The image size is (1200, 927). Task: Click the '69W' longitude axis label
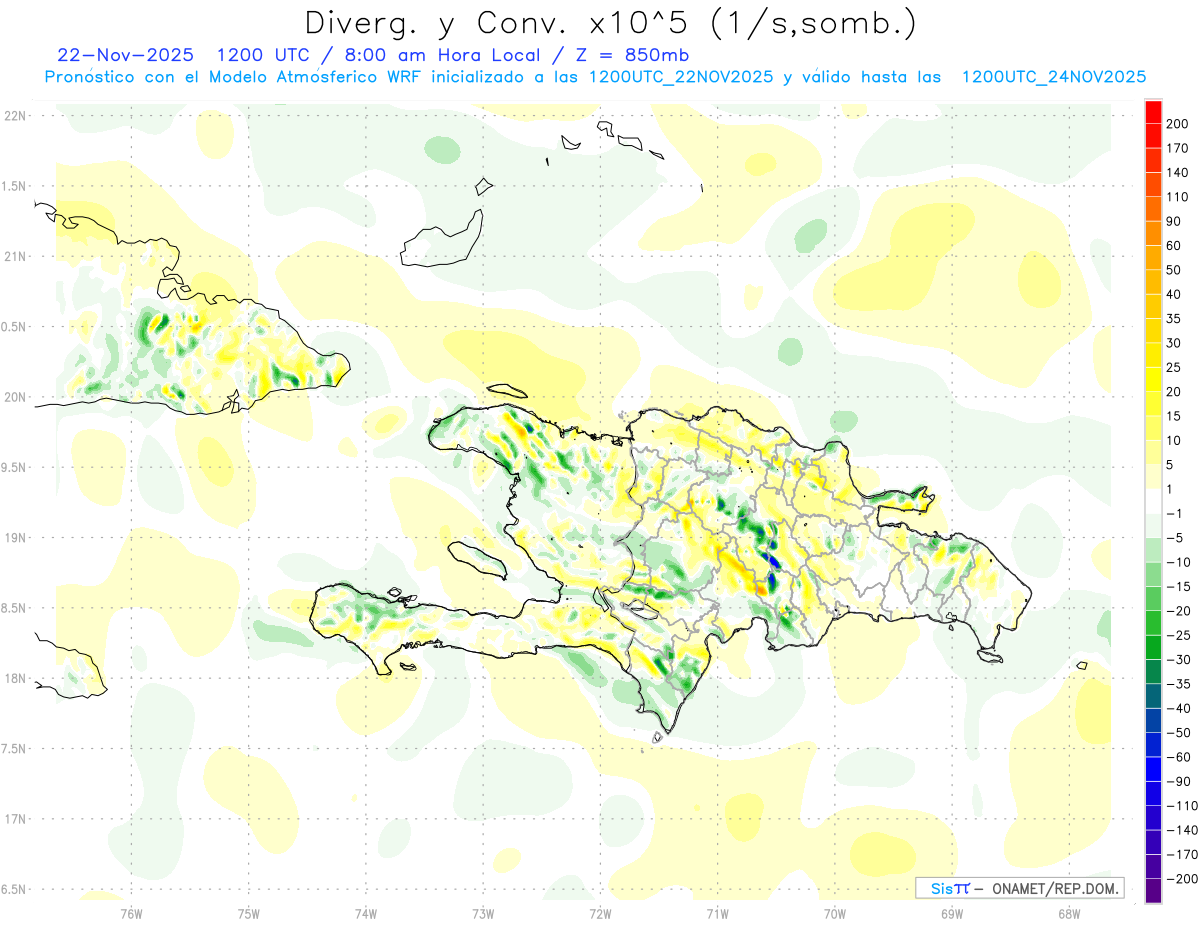click(x=952, y=913)
